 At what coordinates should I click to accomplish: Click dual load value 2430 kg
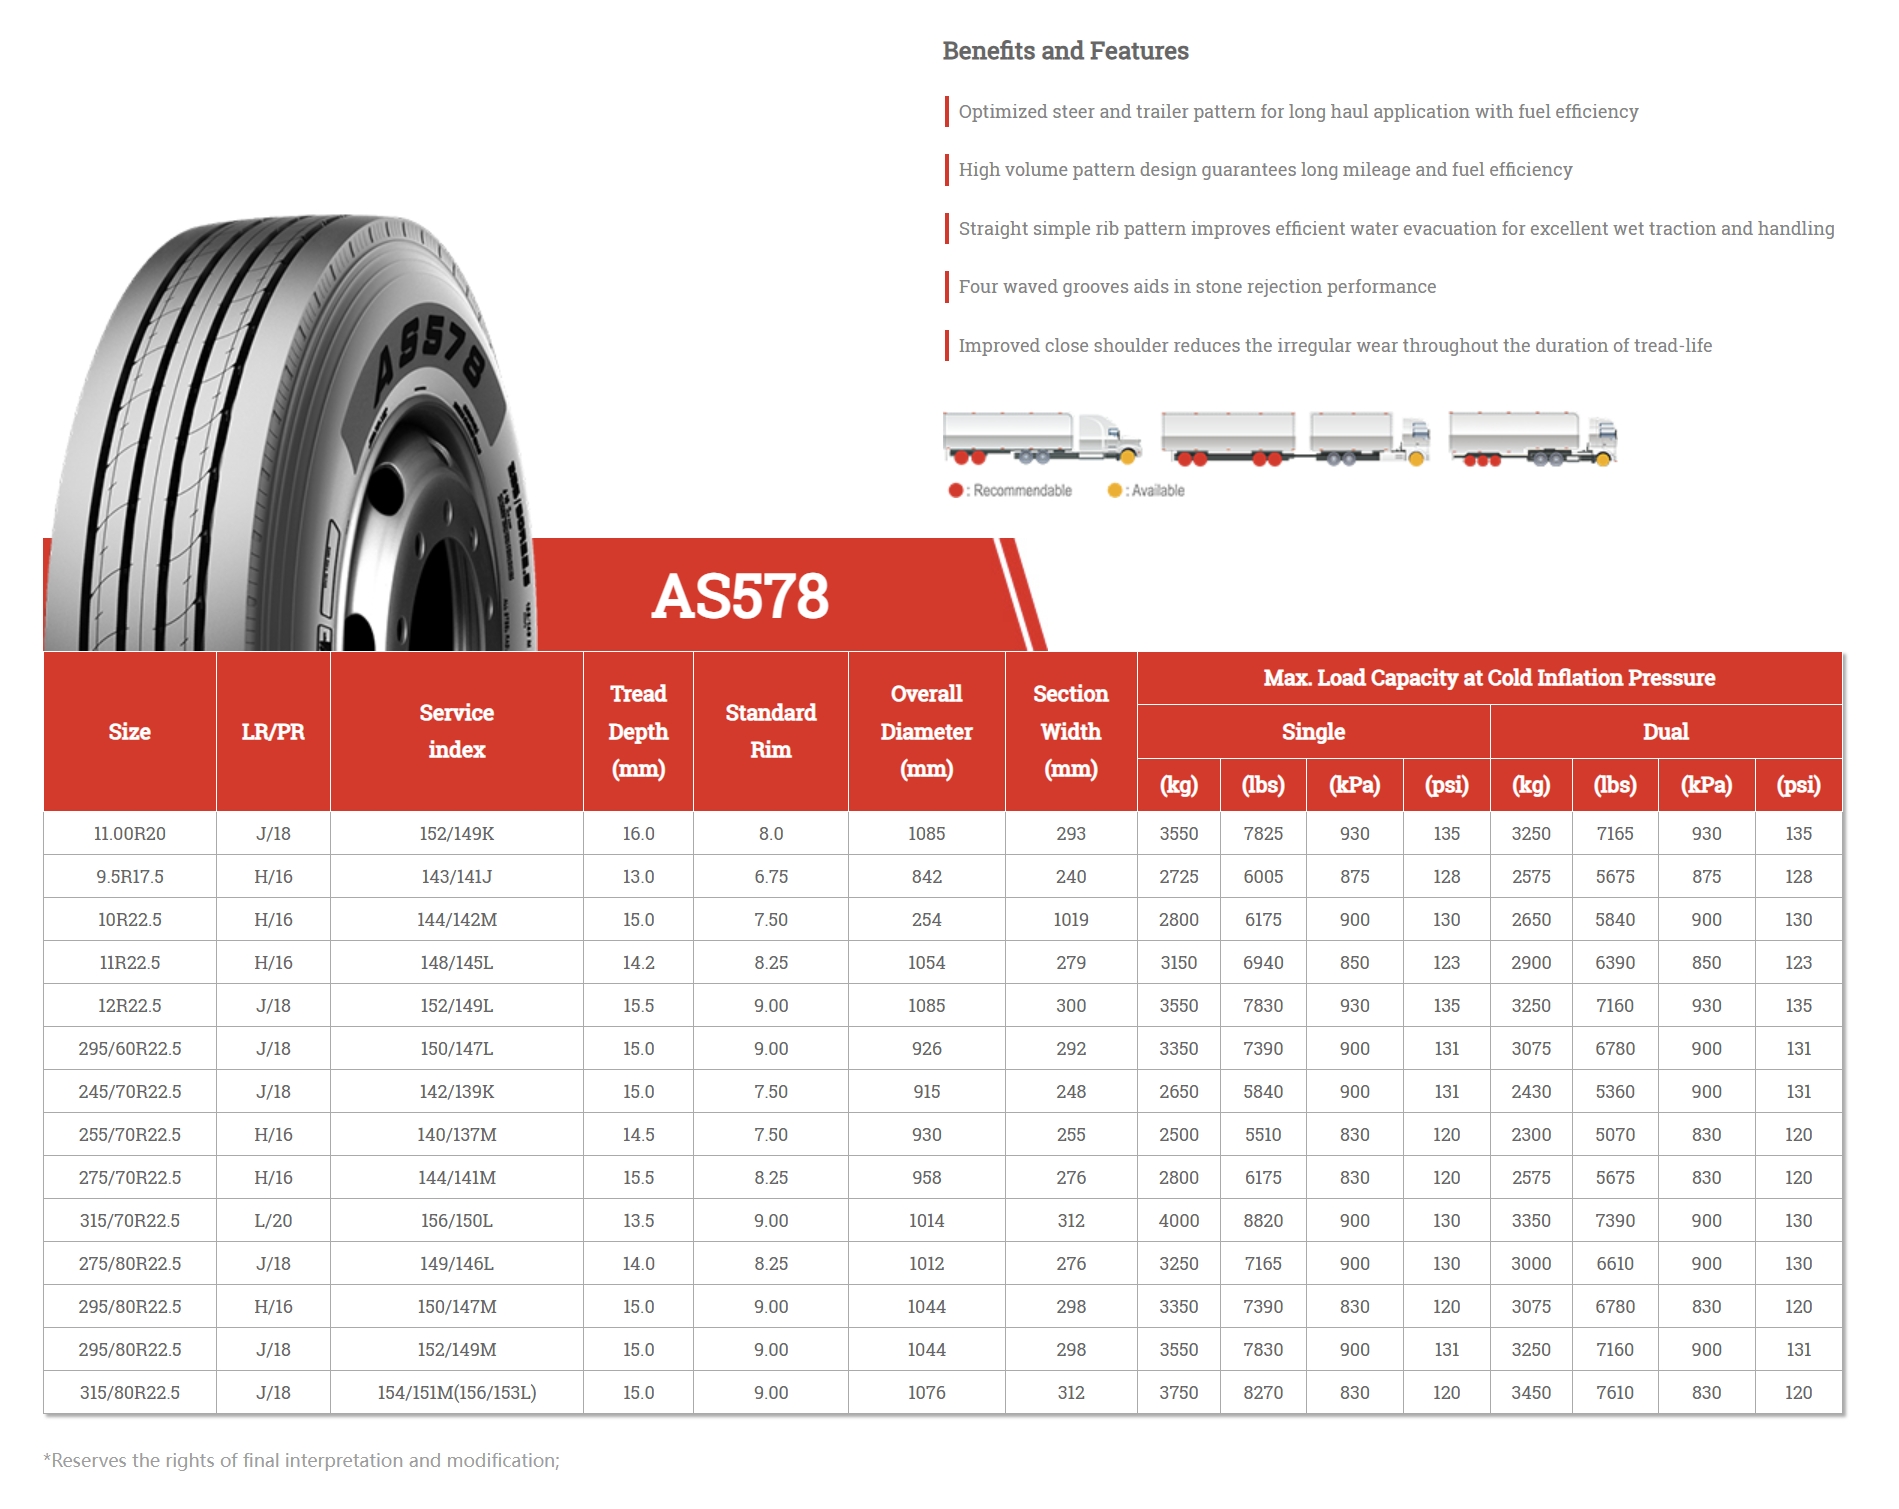pyautogui.click(x=1531, y=1091)
